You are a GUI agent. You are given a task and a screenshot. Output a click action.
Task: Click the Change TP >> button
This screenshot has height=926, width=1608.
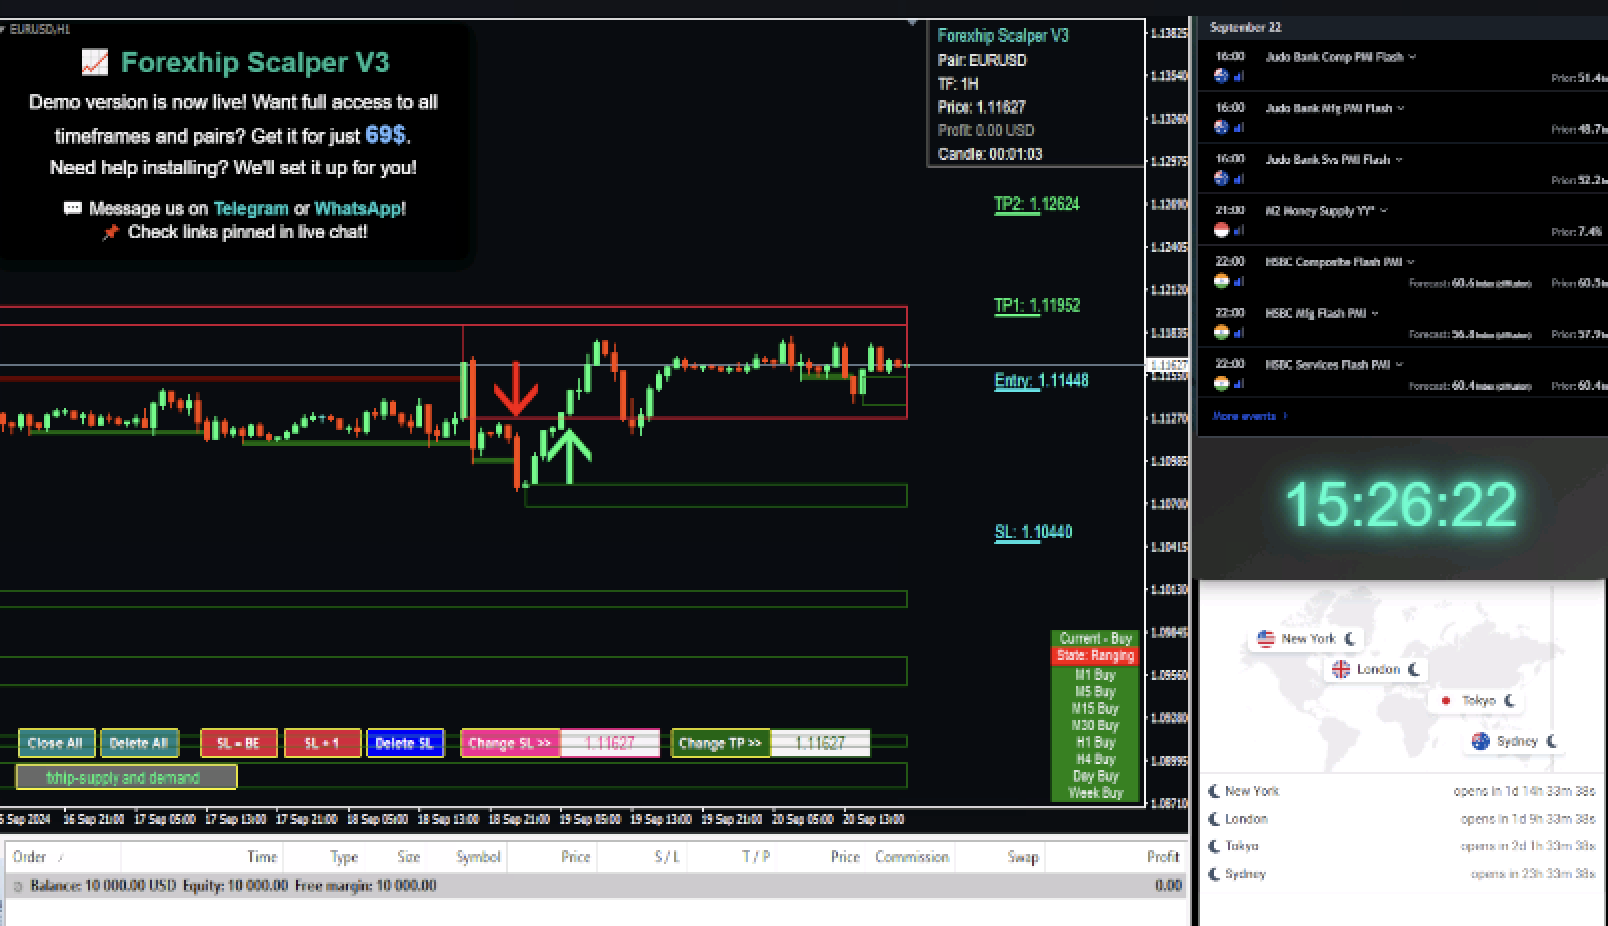720,743
